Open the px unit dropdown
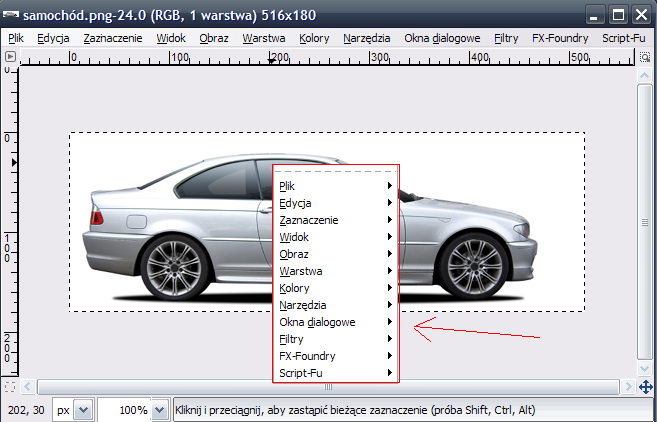 click(x=83, y=410)
